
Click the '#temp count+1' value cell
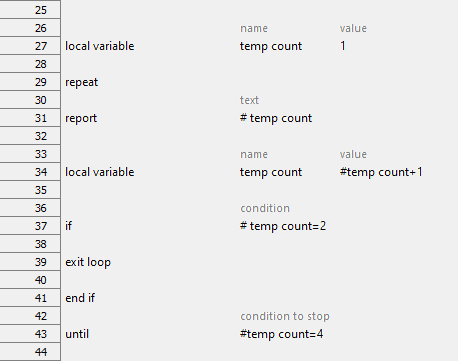pos(381,172)
